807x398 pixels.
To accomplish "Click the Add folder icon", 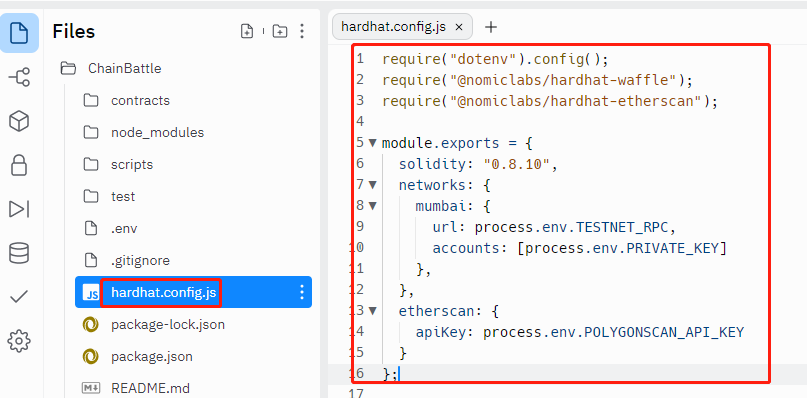I will (x=280, y=31).
